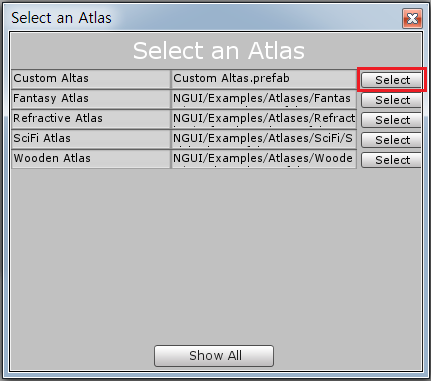The height and width of the screenshot is (381, 431).
Task: Click the Wooden Atlas name cell
Action: point(91,159)
